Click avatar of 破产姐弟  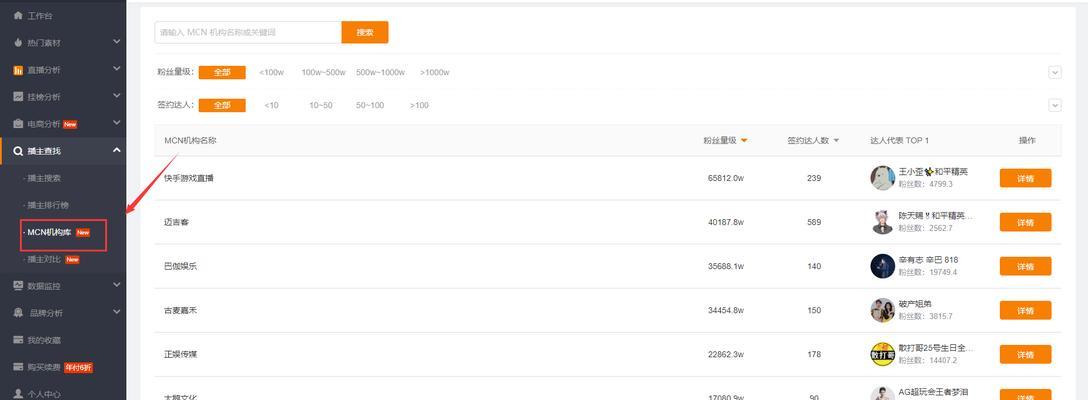[883, 310]
